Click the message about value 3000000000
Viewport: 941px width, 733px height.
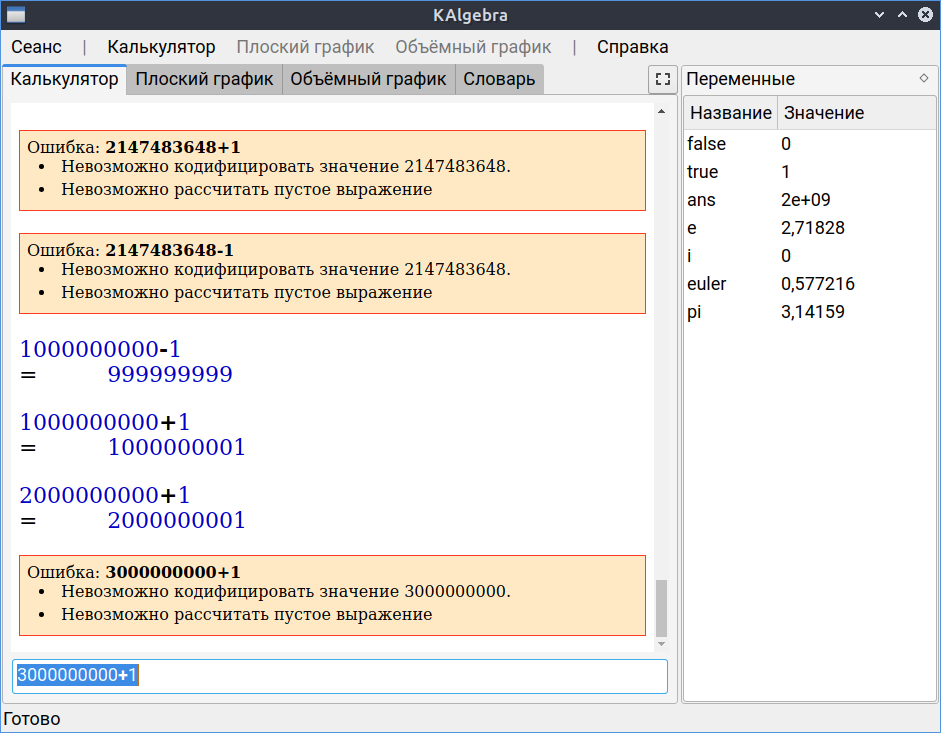pos(286,592)
